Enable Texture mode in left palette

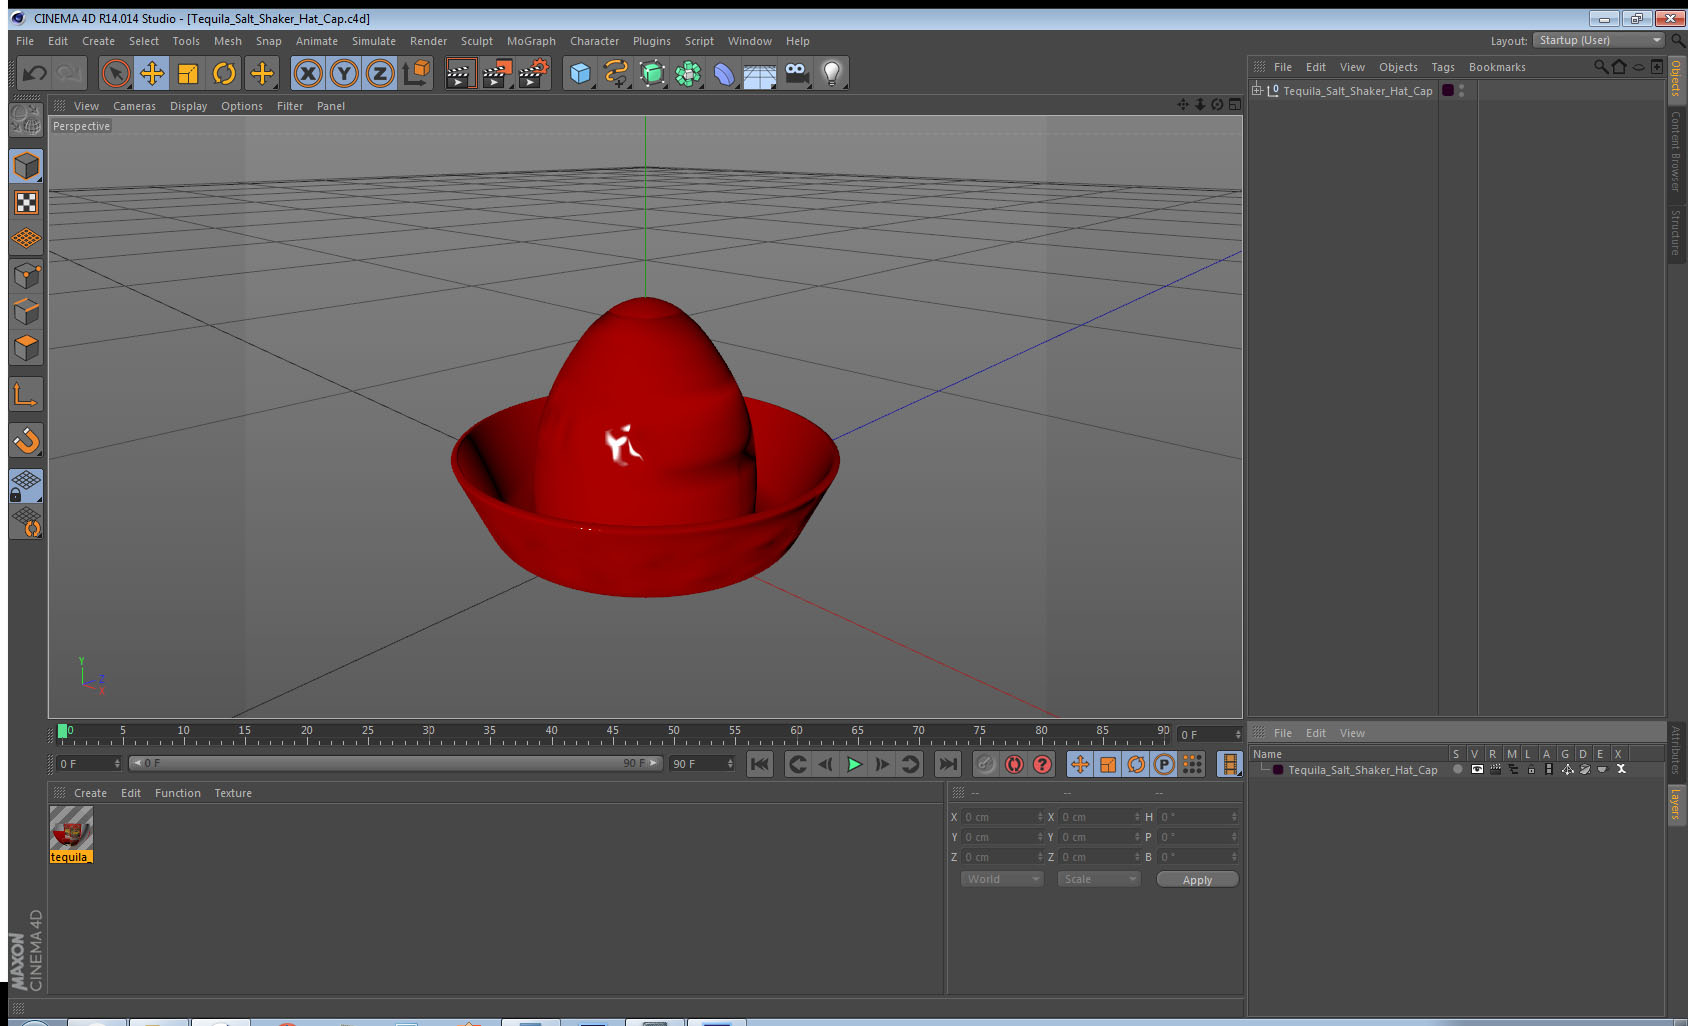click(26, 203)
